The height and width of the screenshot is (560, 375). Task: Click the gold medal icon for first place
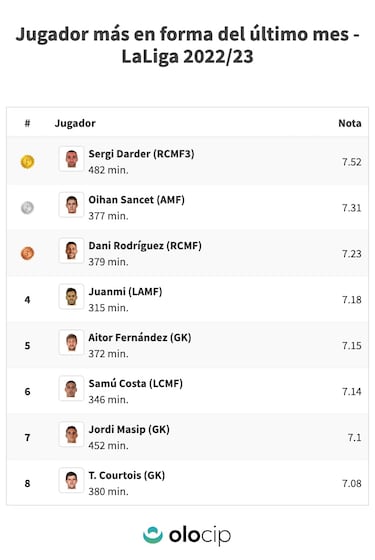pyautogui.click(x=28, y=162)
